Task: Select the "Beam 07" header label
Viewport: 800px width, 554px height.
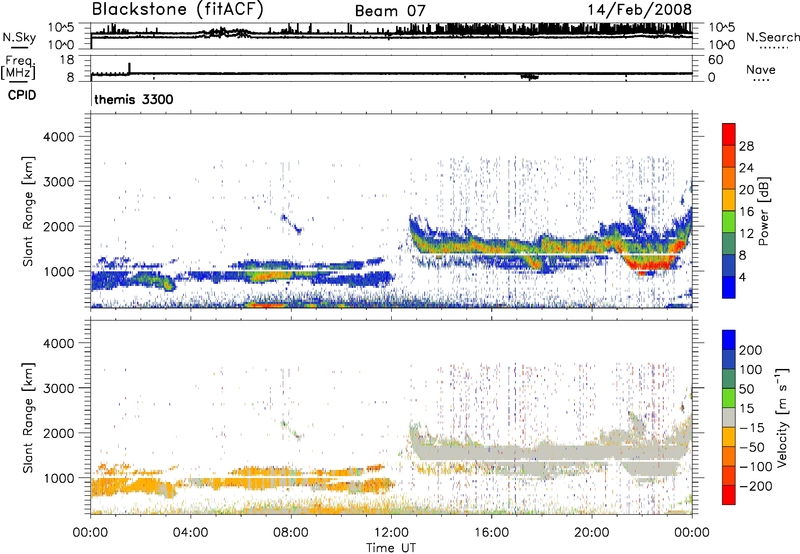Action: point(390,11)
